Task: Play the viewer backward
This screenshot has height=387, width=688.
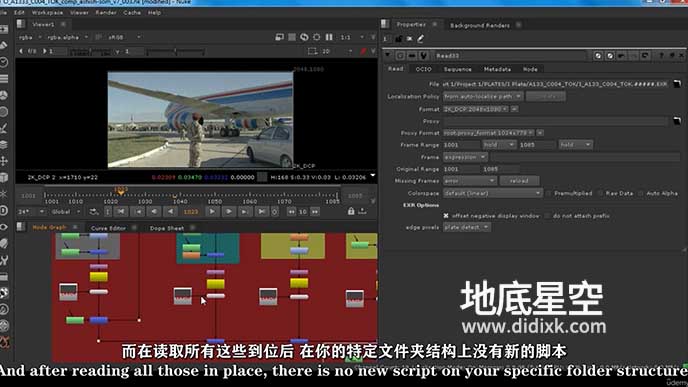Action: click(x=170, y=211)
